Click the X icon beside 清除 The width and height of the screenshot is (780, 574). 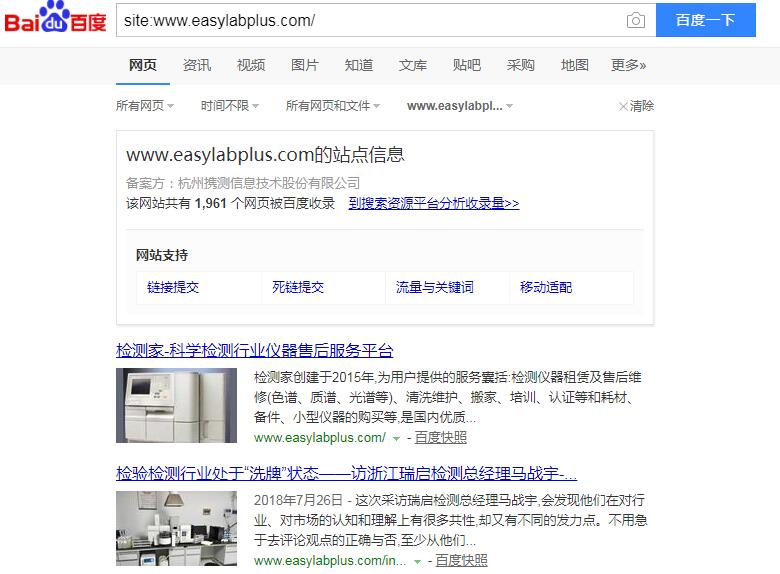tap(622, 106)
